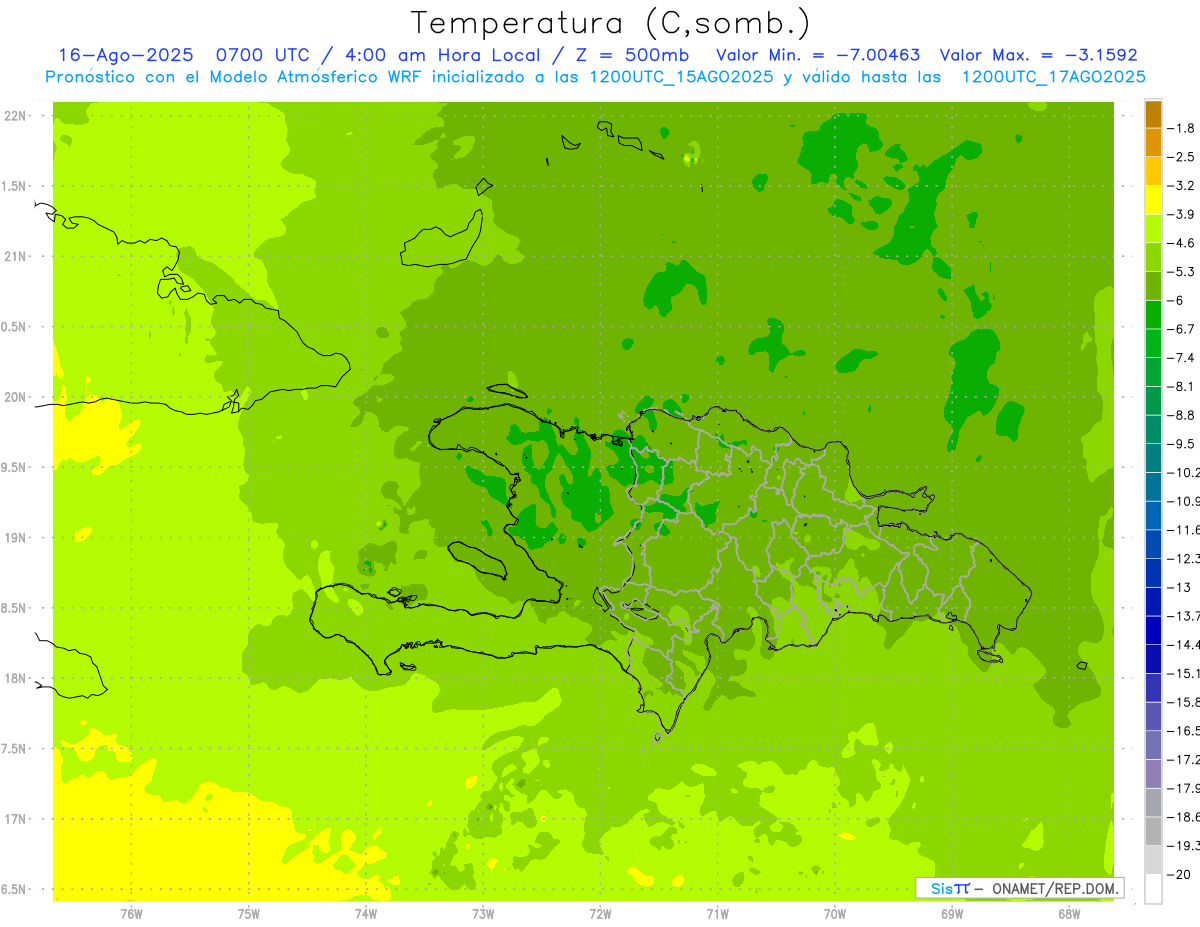1200x927 pixels.
Task: Click the "69W" longitude label
Action: (952, 913)
